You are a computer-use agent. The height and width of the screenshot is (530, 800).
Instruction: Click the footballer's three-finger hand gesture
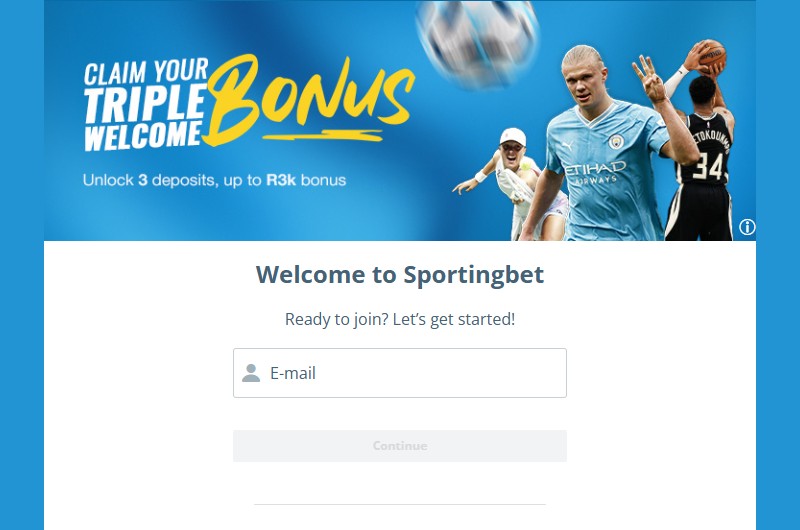tap(646, 79)
